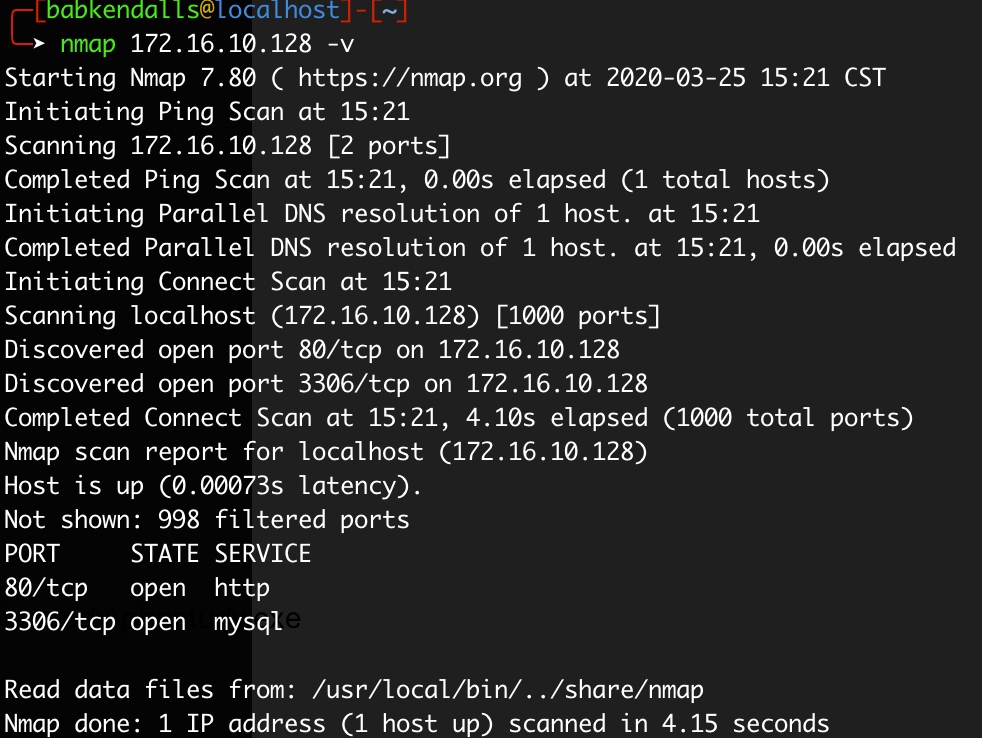Click the "Nmap done" summary line
Viewport: 982px width, 738px height.
(x=416, y=724)
